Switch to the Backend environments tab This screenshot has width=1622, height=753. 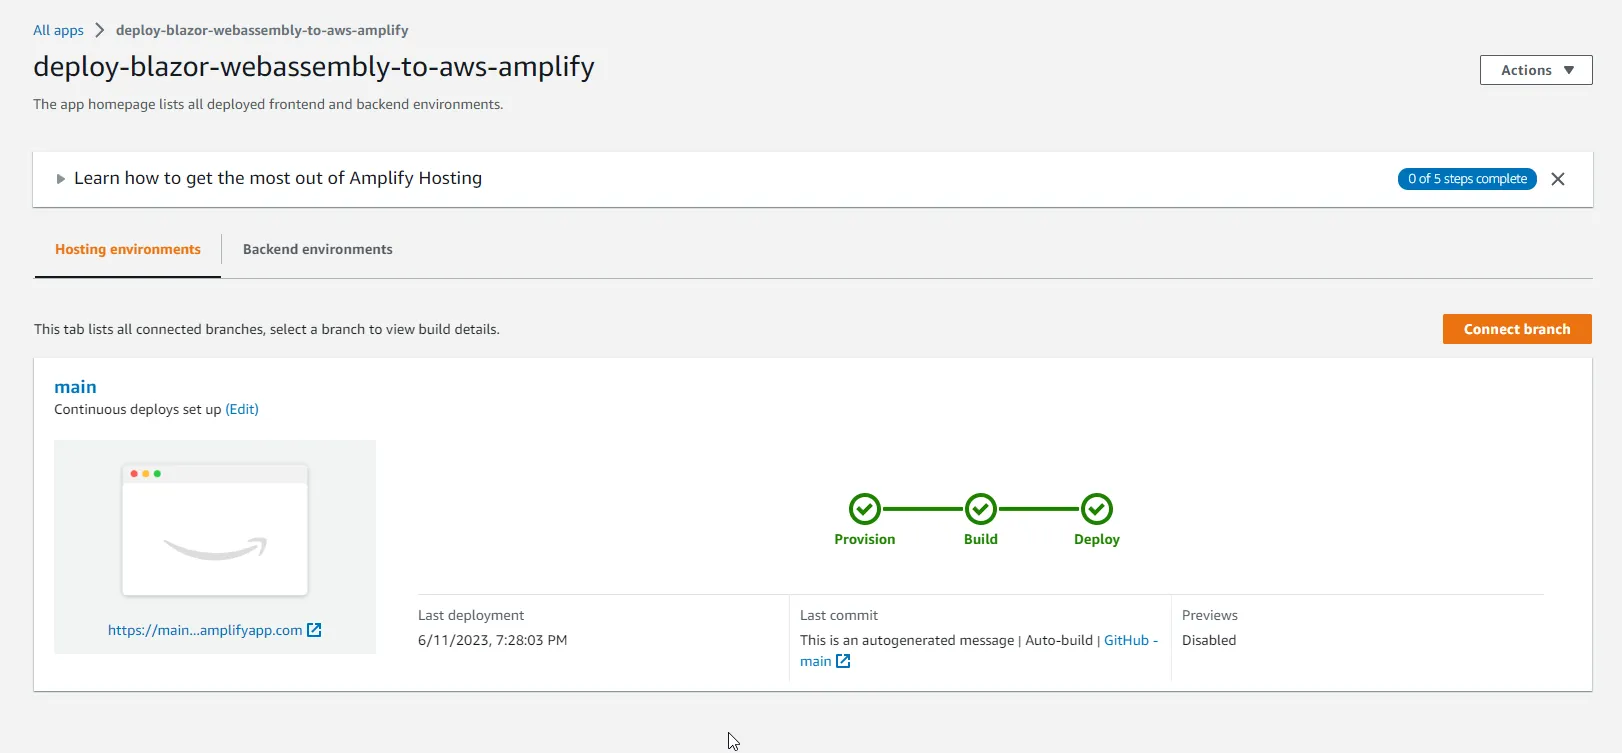[317, 249]
